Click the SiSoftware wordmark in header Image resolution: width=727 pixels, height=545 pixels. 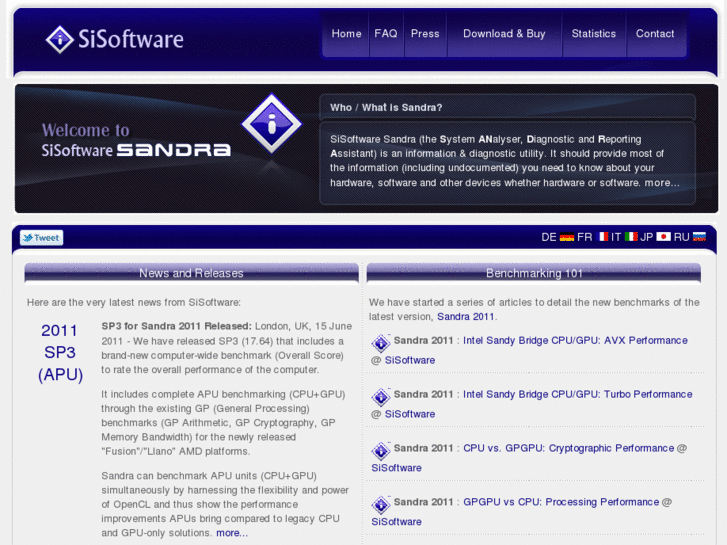(131, 39)
